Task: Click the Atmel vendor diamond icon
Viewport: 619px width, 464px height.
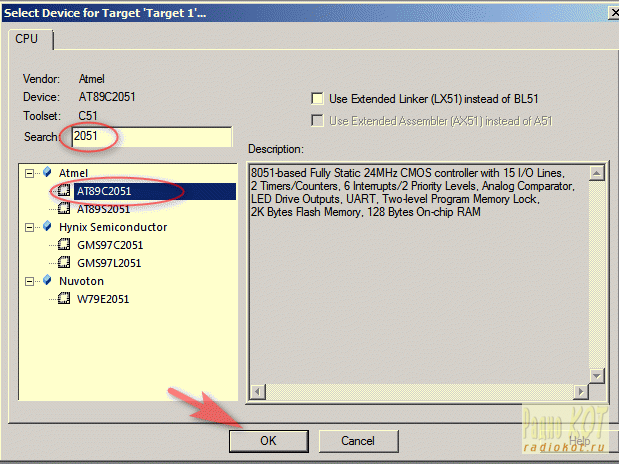Action: (x=47, y=172)
